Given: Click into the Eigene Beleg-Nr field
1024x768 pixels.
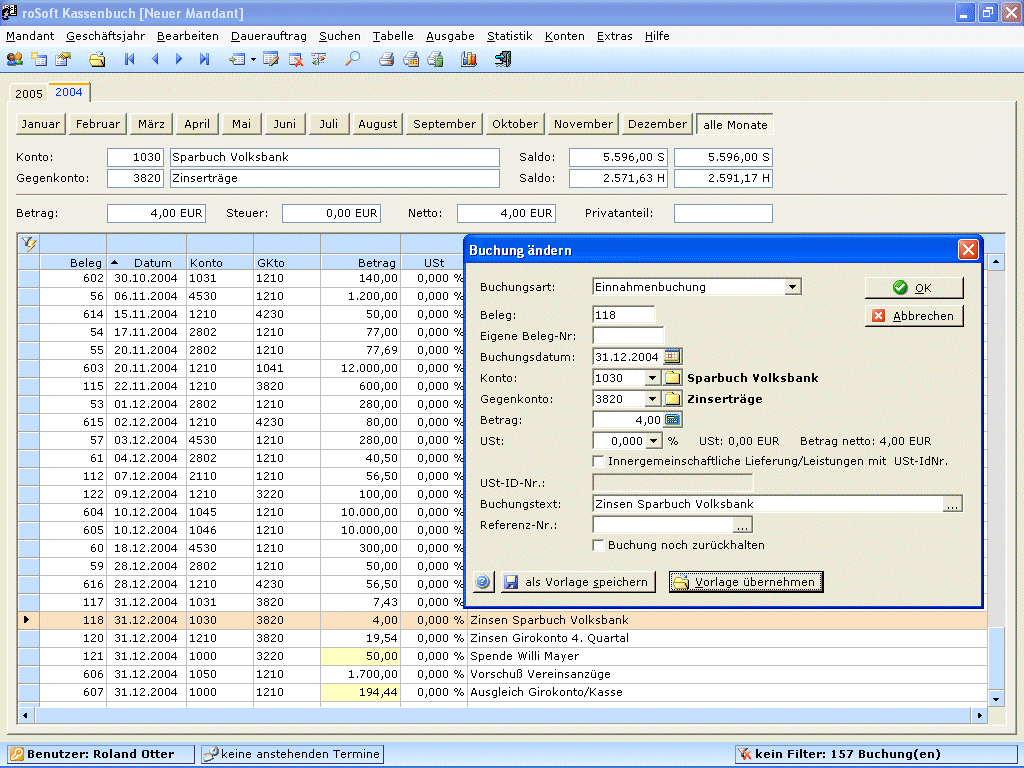Looking at the screenshot, I should [627, 336].
